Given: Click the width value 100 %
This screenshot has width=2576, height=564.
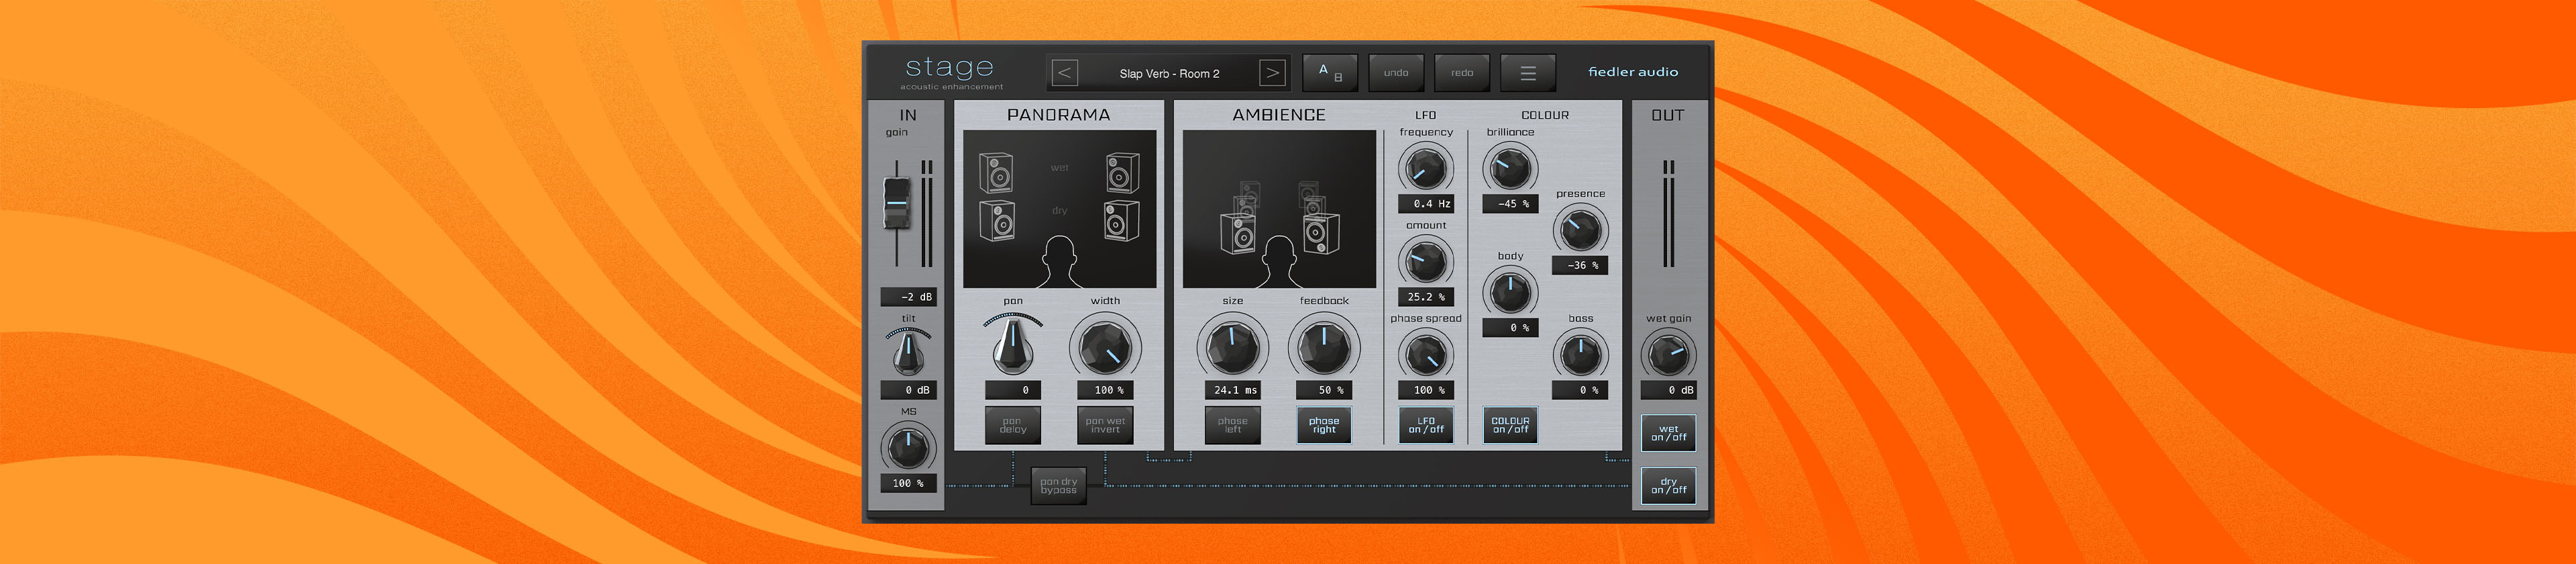Looking at the screenshot, I should click(1105, 390).
